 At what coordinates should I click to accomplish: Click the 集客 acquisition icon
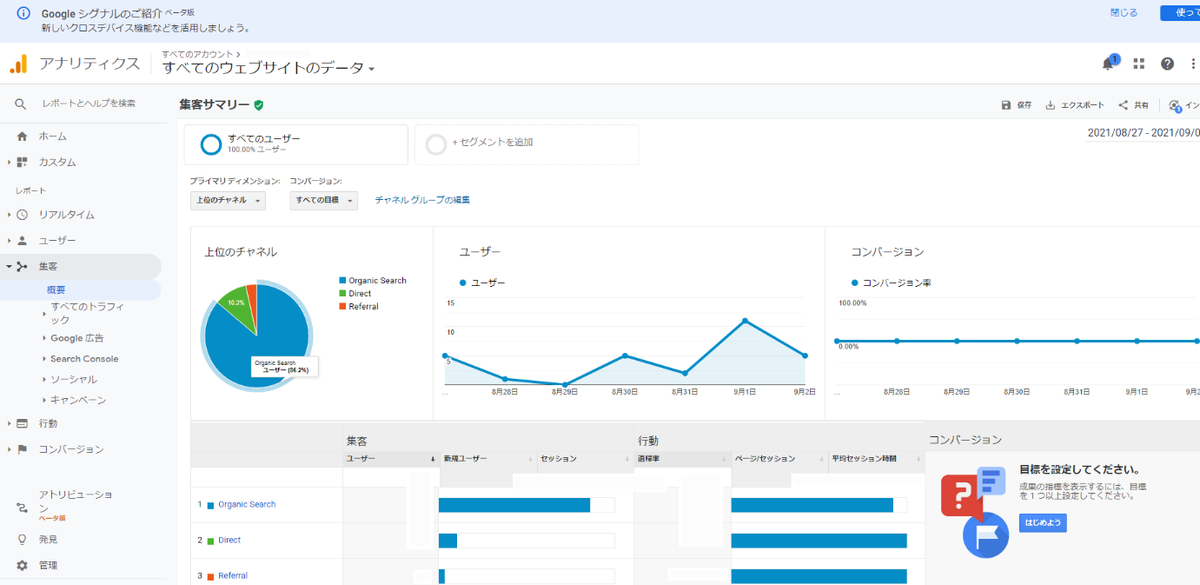(x=22, y=267)
